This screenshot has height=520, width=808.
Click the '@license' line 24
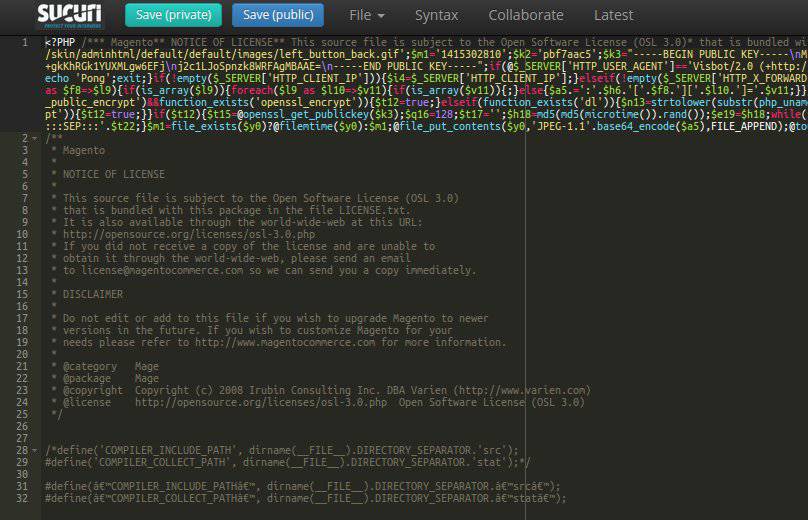coord(317,402)
